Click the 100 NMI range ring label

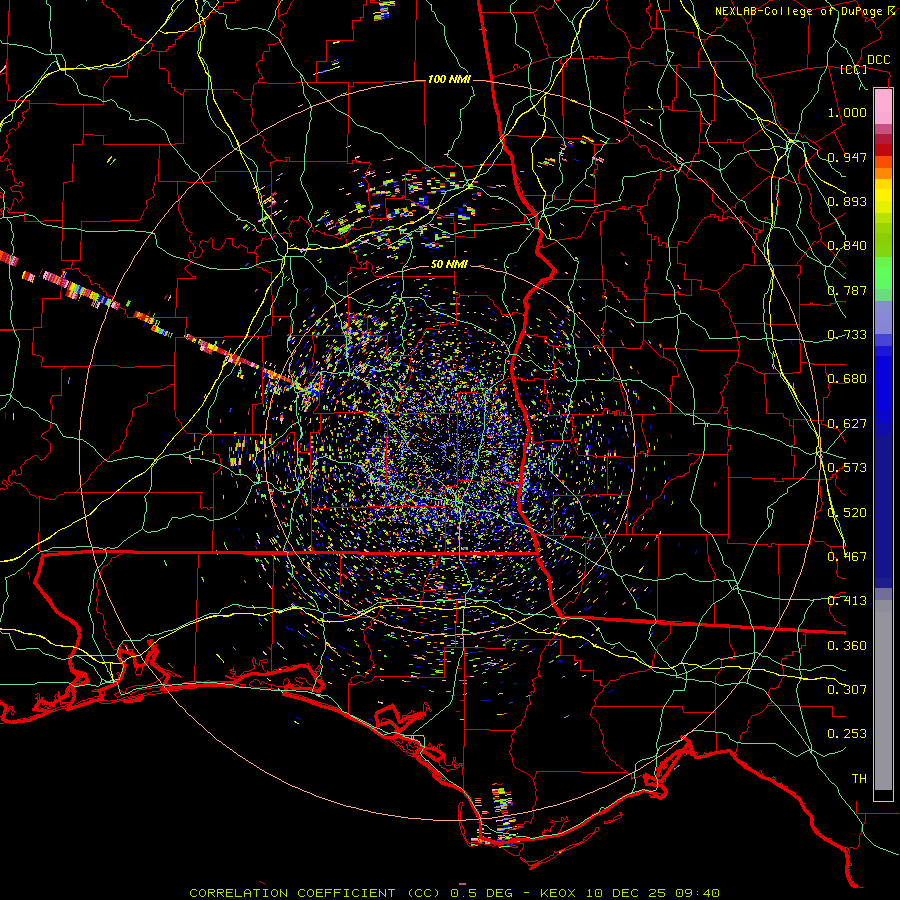point(449,79)
